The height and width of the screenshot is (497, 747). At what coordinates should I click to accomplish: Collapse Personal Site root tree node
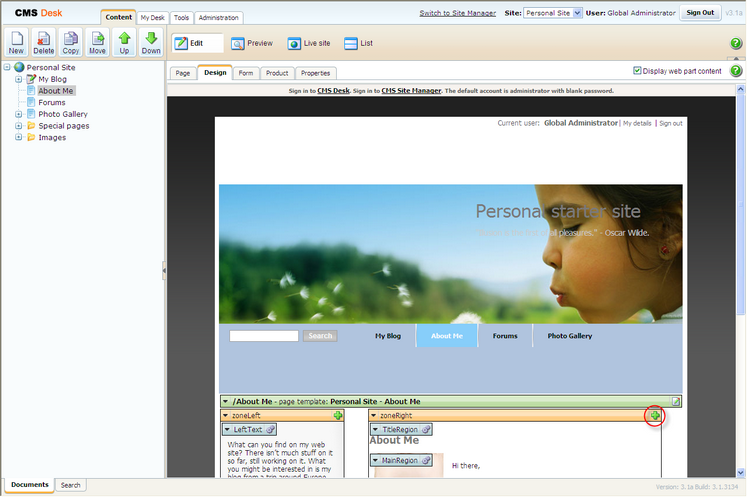point(7,67)
